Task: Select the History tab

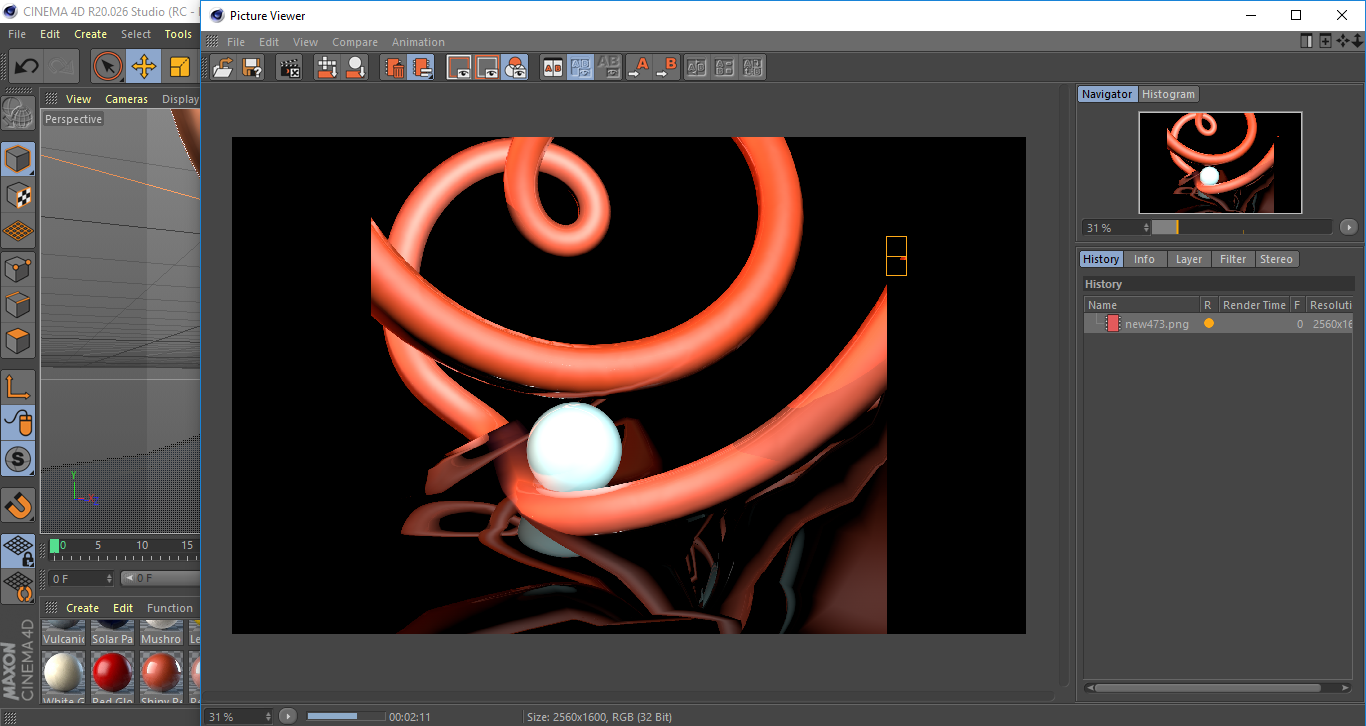Action: (1101, 259)
